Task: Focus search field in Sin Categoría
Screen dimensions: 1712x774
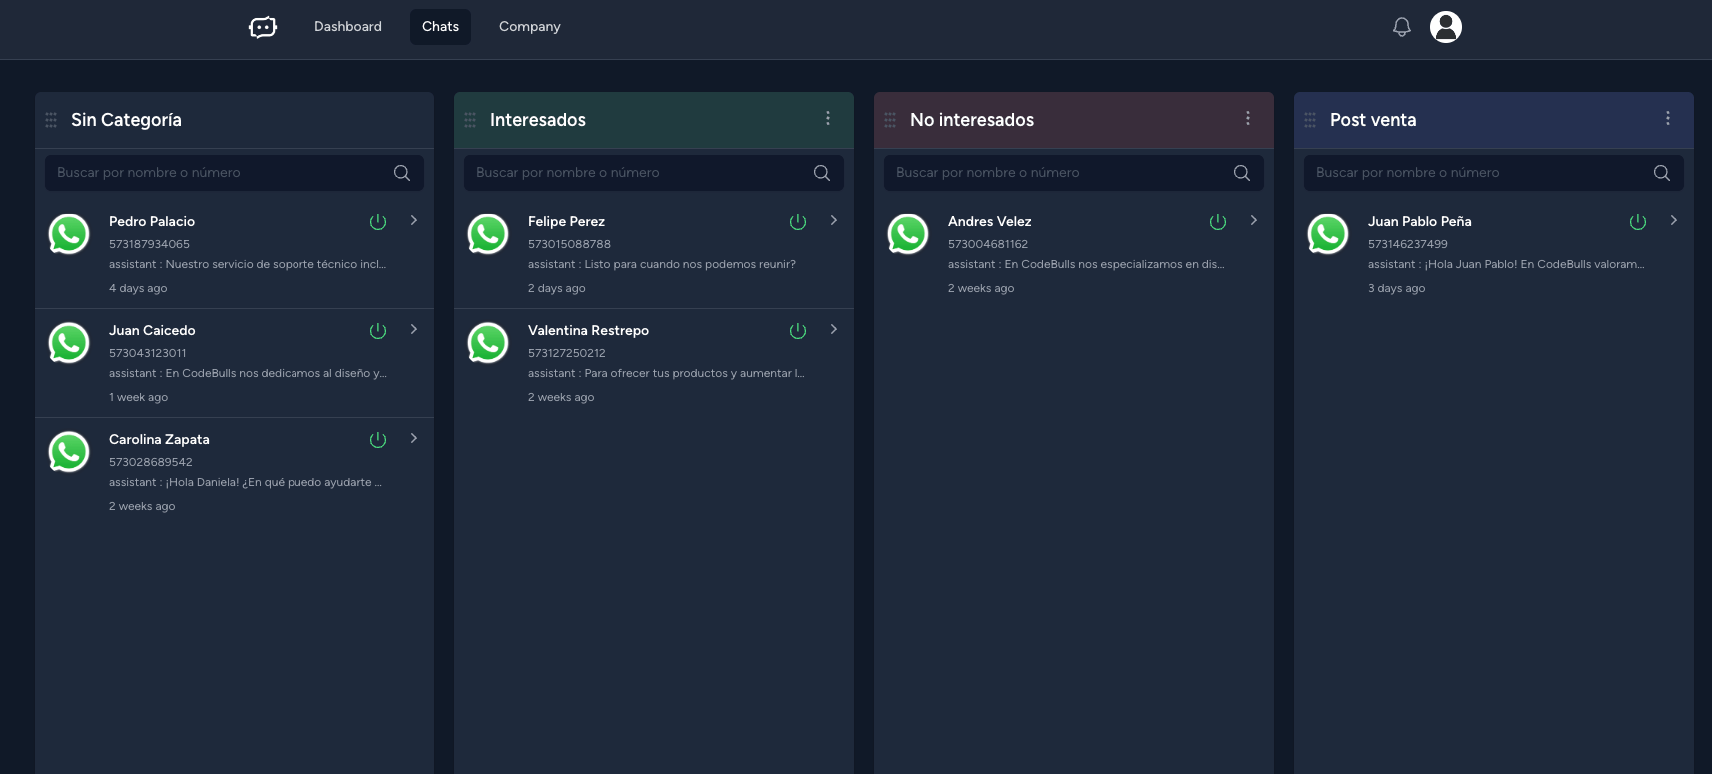Action: [234, 173]
